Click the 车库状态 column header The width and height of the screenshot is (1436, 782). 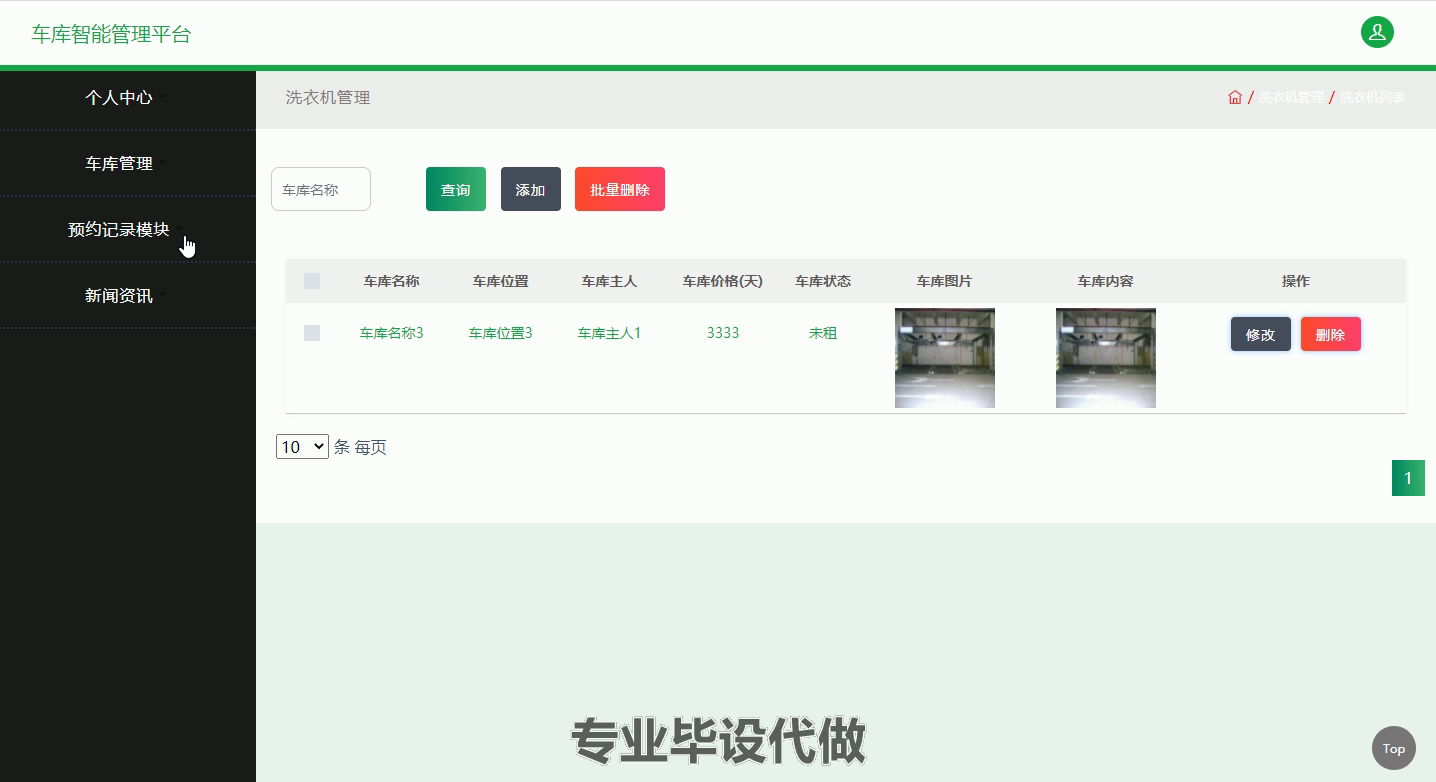823,281
